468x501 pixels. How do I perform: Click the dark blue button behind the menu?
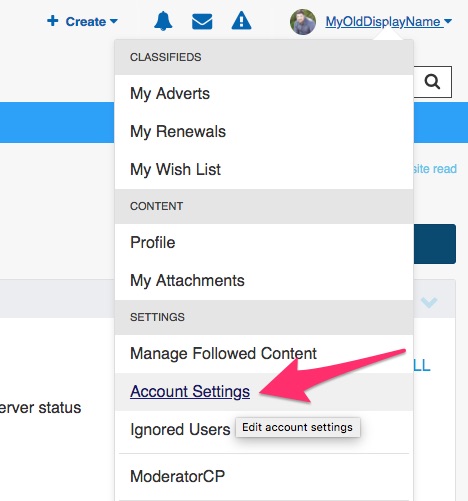(435, 244)
